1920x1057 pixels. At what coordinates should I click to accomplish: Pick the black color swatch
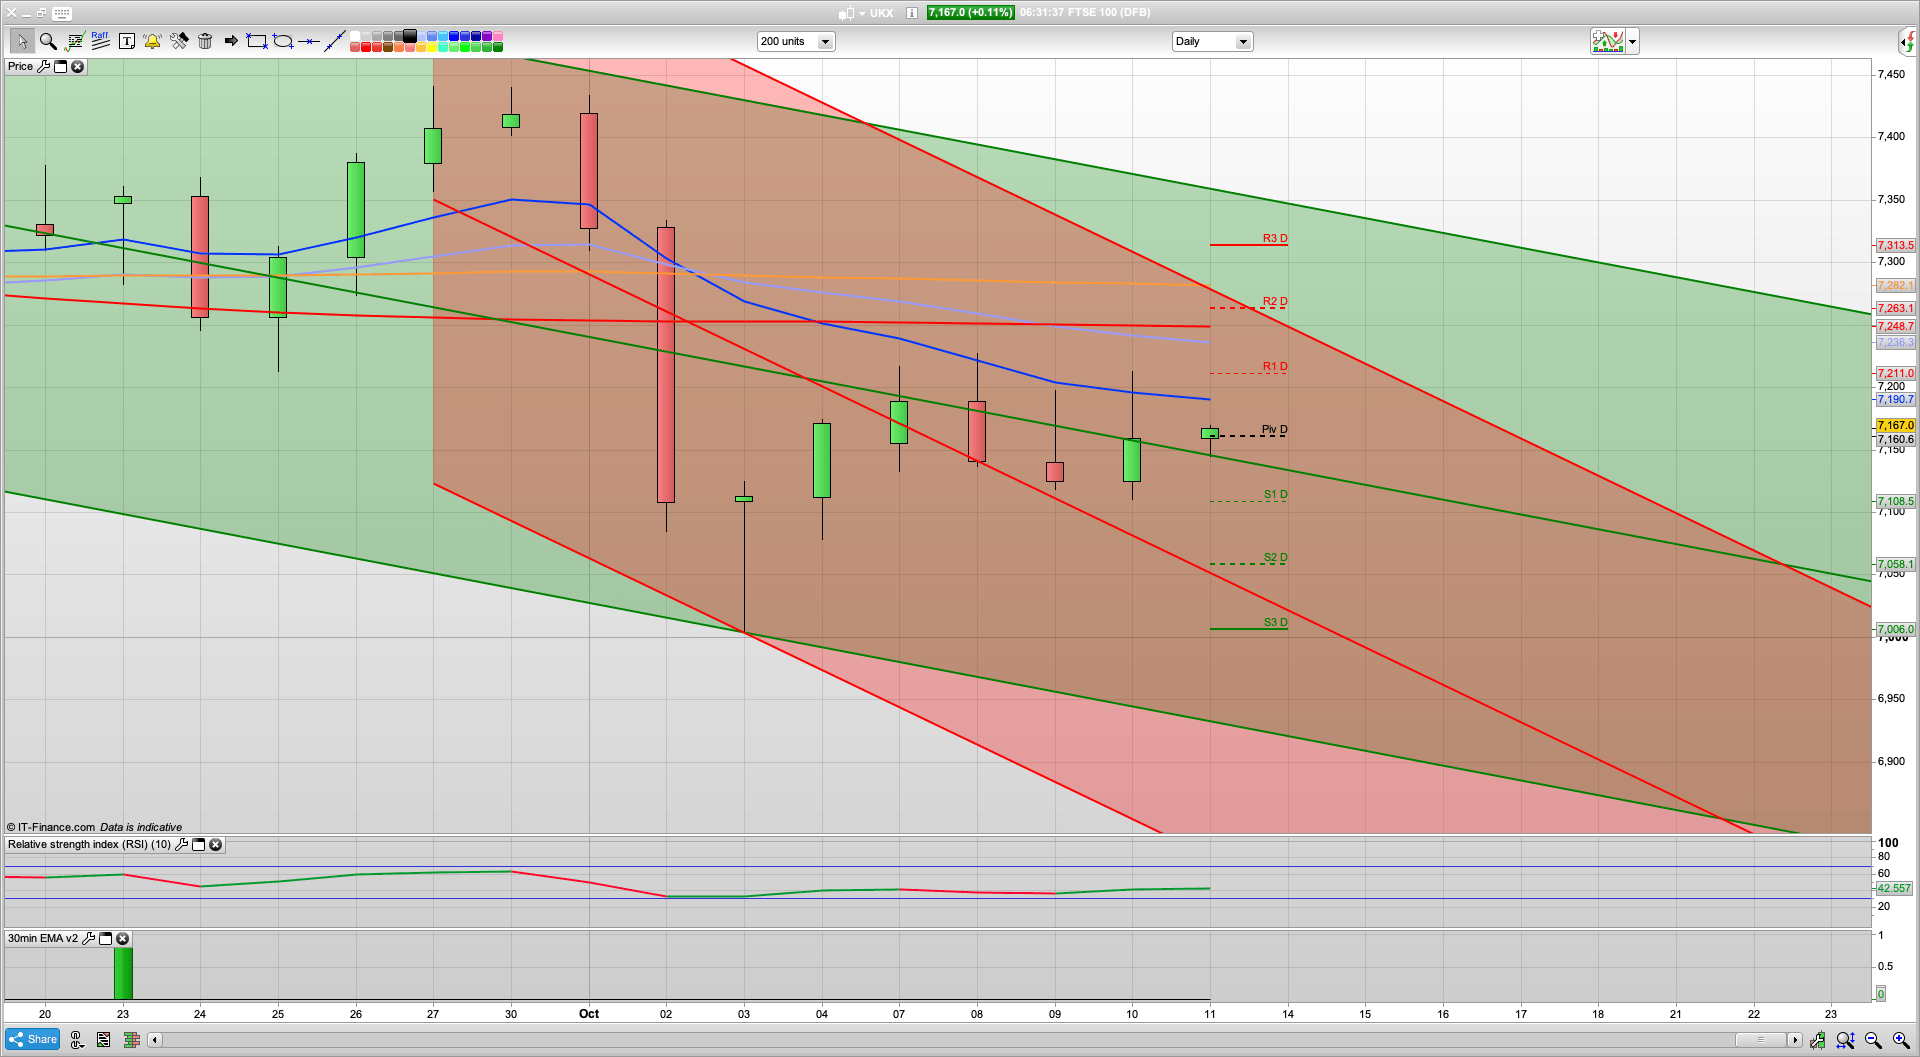(x=409, y=36)
